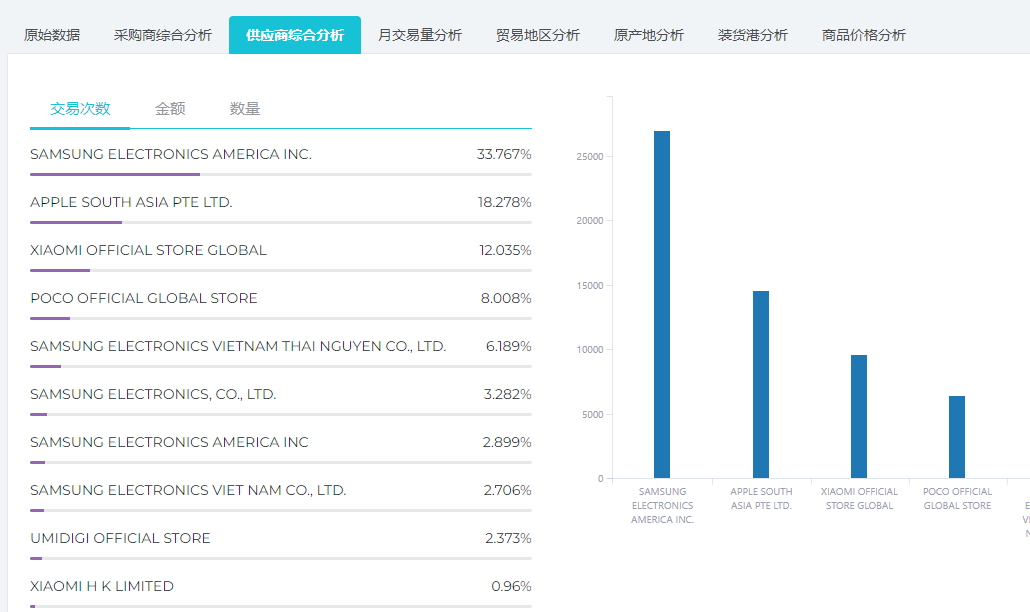Open 月交易量分析 tab
Viewport: 1030px width, 612px height.
point(419,35)
